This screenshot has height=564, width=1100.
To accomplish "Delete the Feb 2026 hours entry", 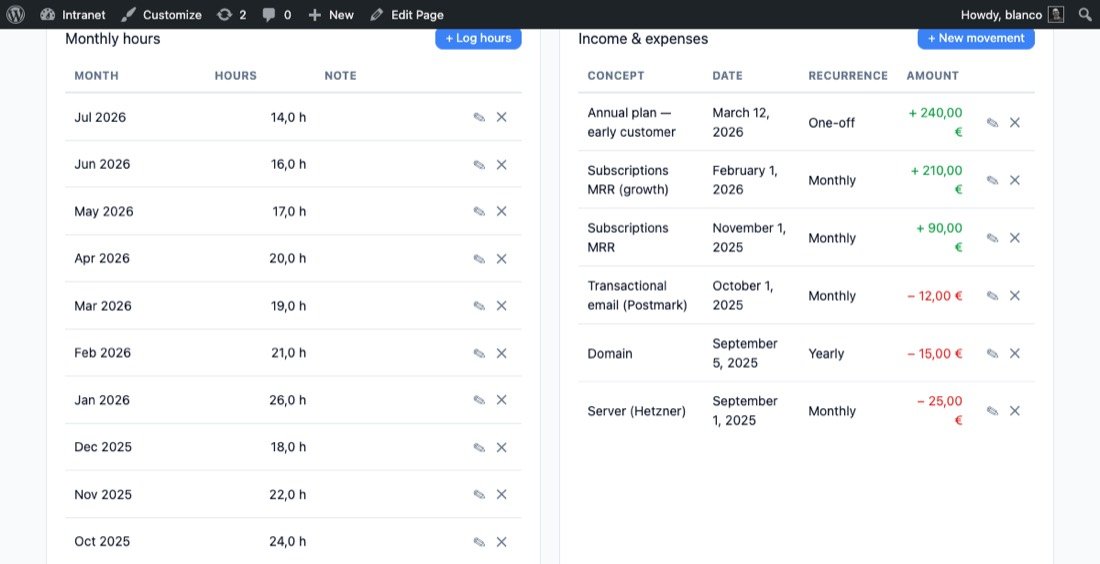I will click(x=502, y=353).
